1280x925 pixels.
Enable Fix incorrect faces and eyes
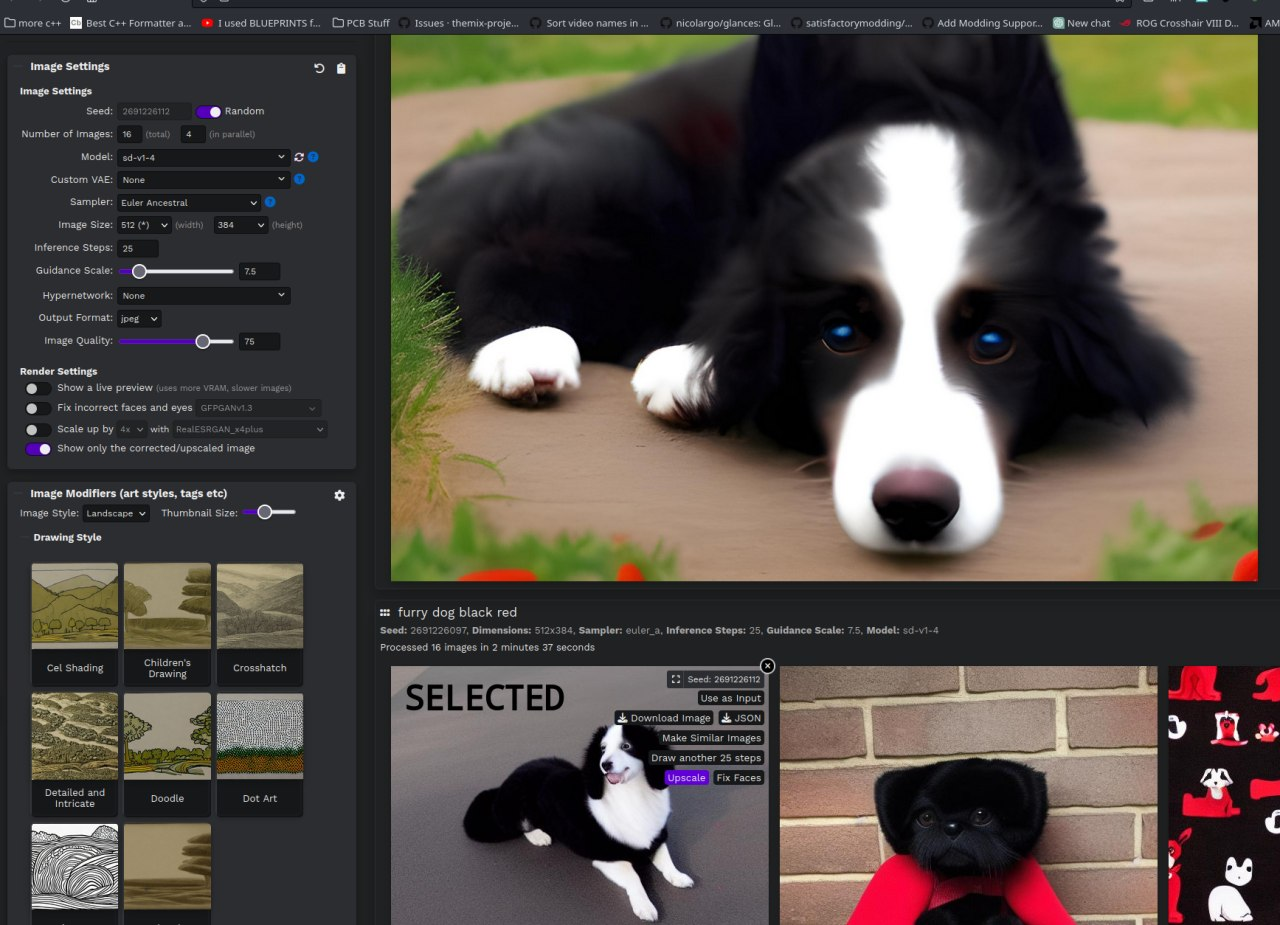click(x=38, y=408)
